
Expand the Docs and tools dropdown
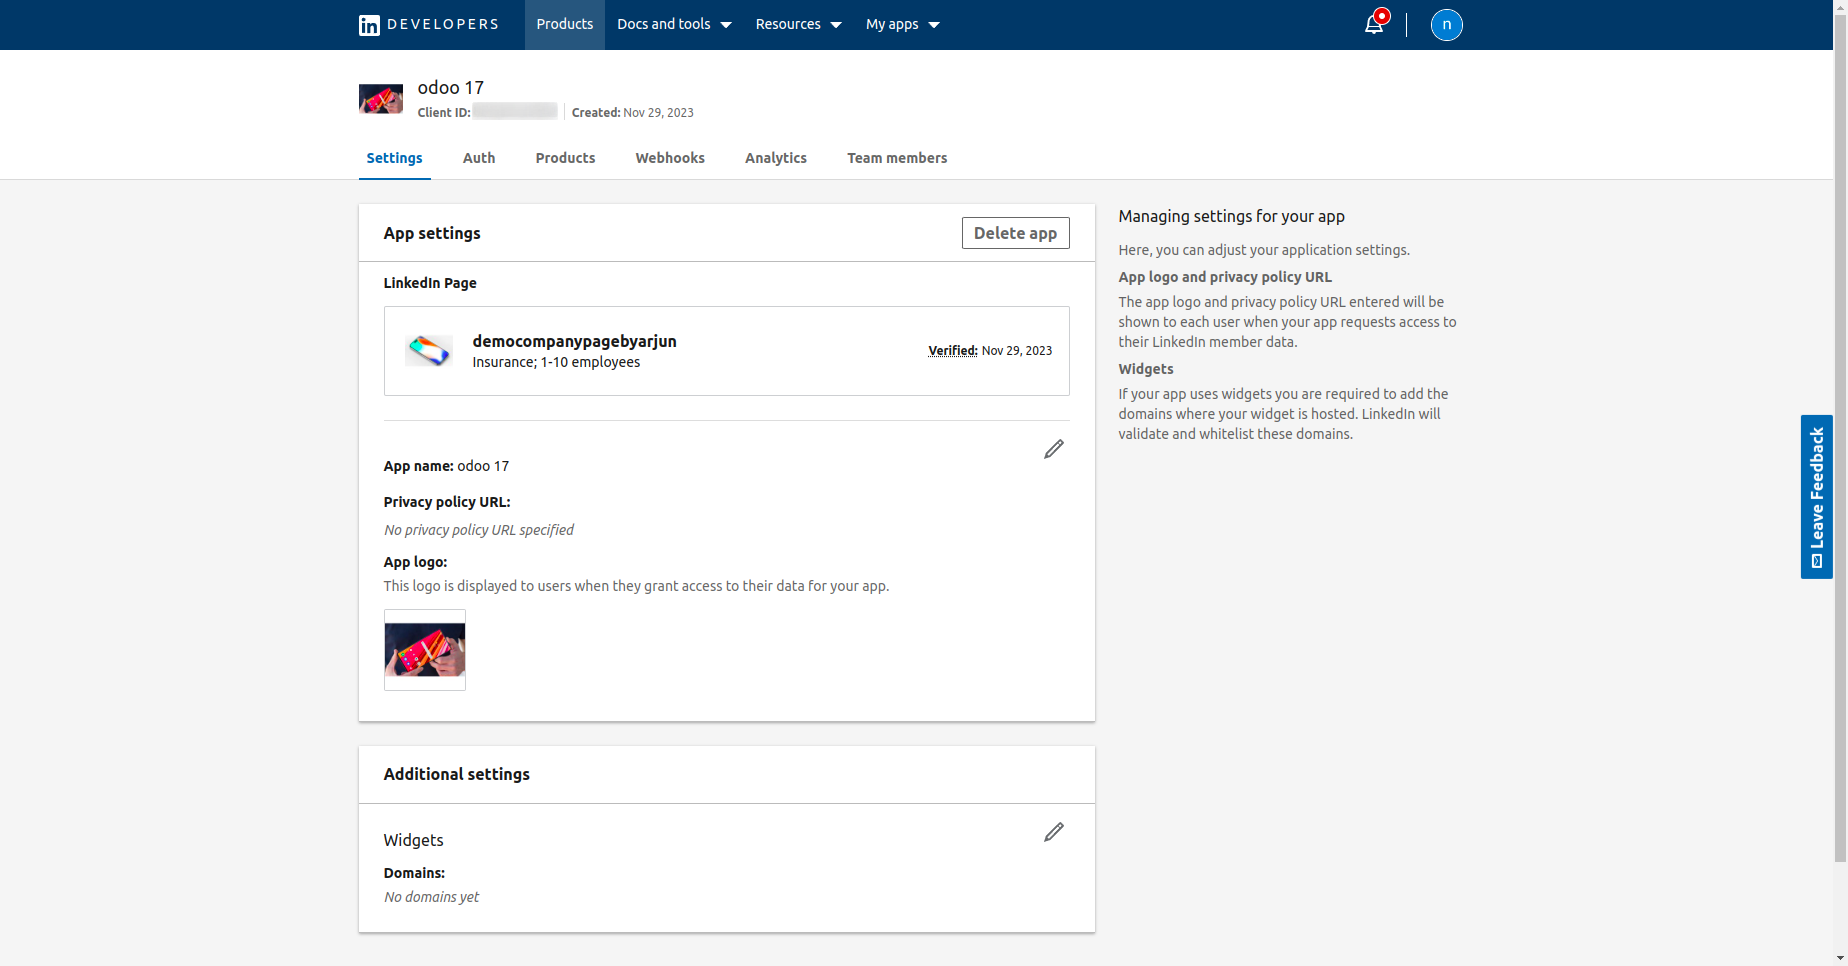pyautogui.click(x=674, y=25)
